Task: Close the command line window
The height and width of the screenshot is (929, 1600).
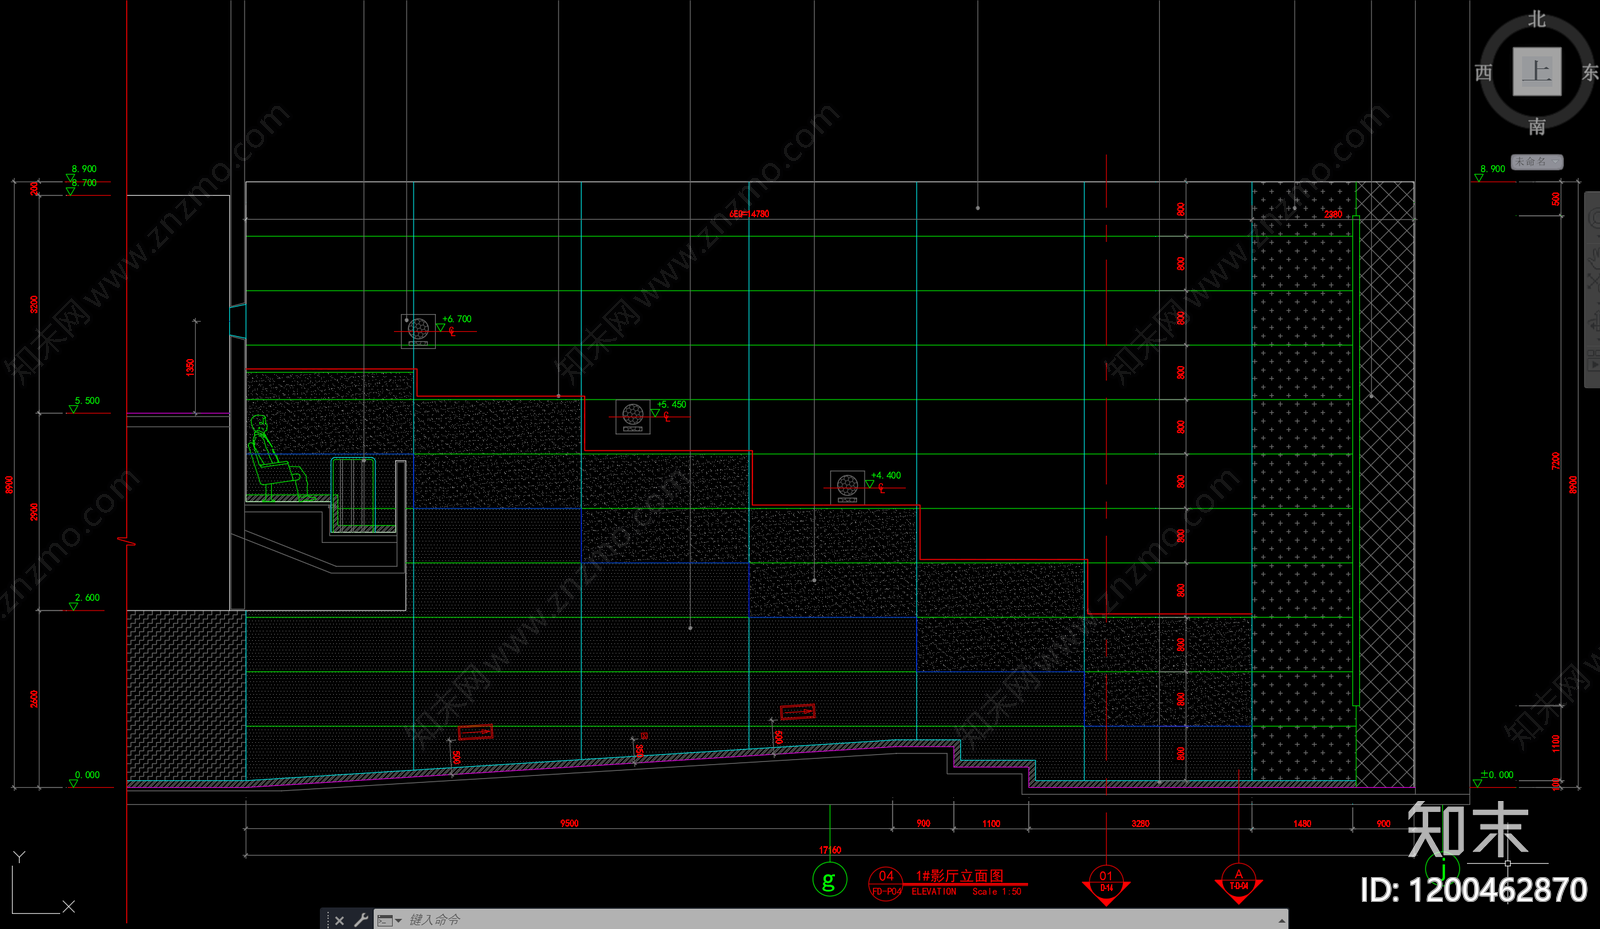Action: [340, 920]
